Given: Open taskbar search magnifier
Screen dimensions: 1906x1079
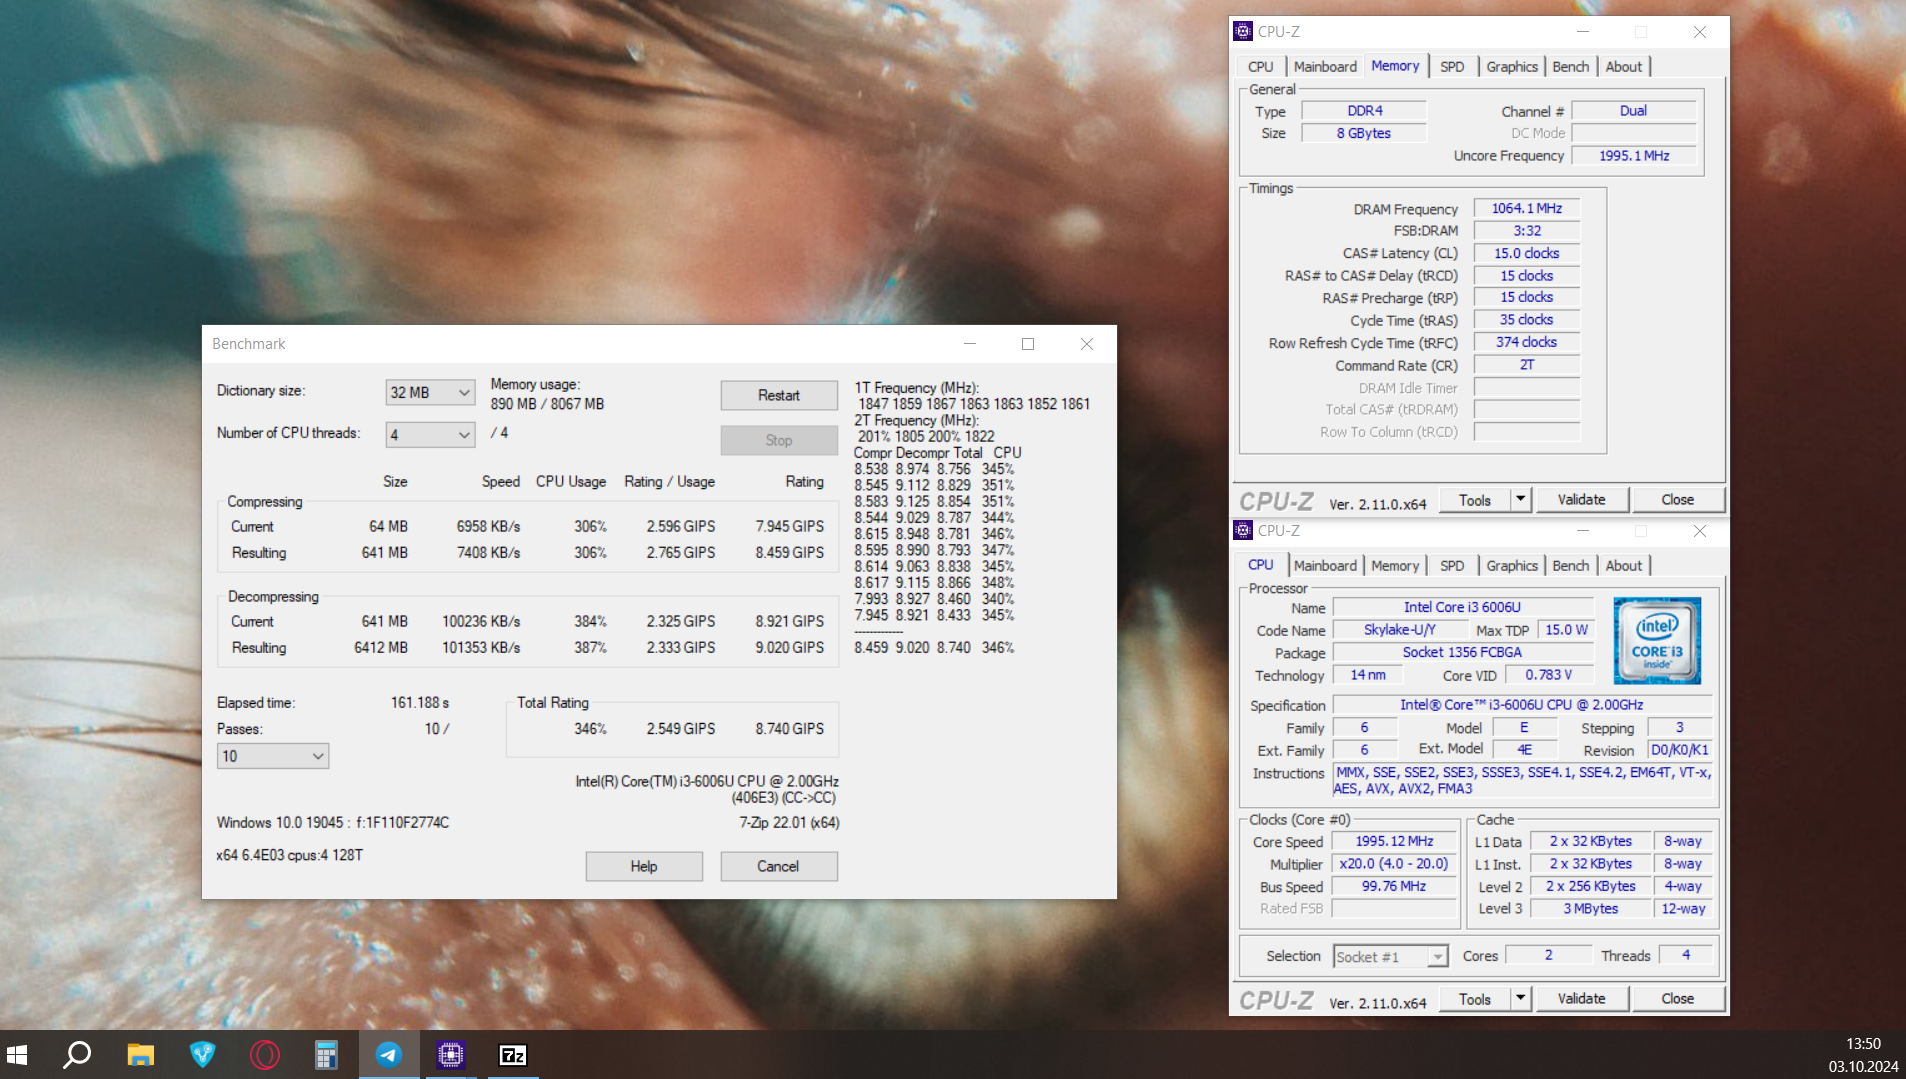Looking at the screenshot, I should [x=77, y=1055].
